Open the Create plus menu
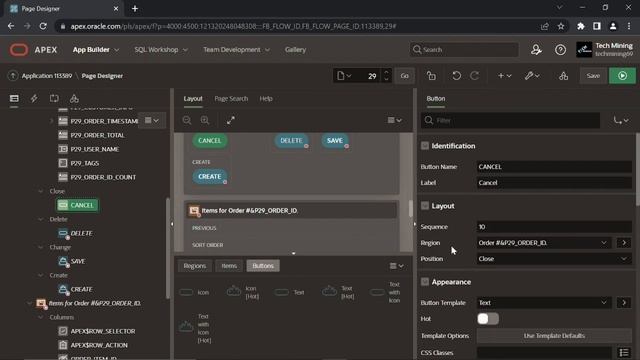 [504, 76]
